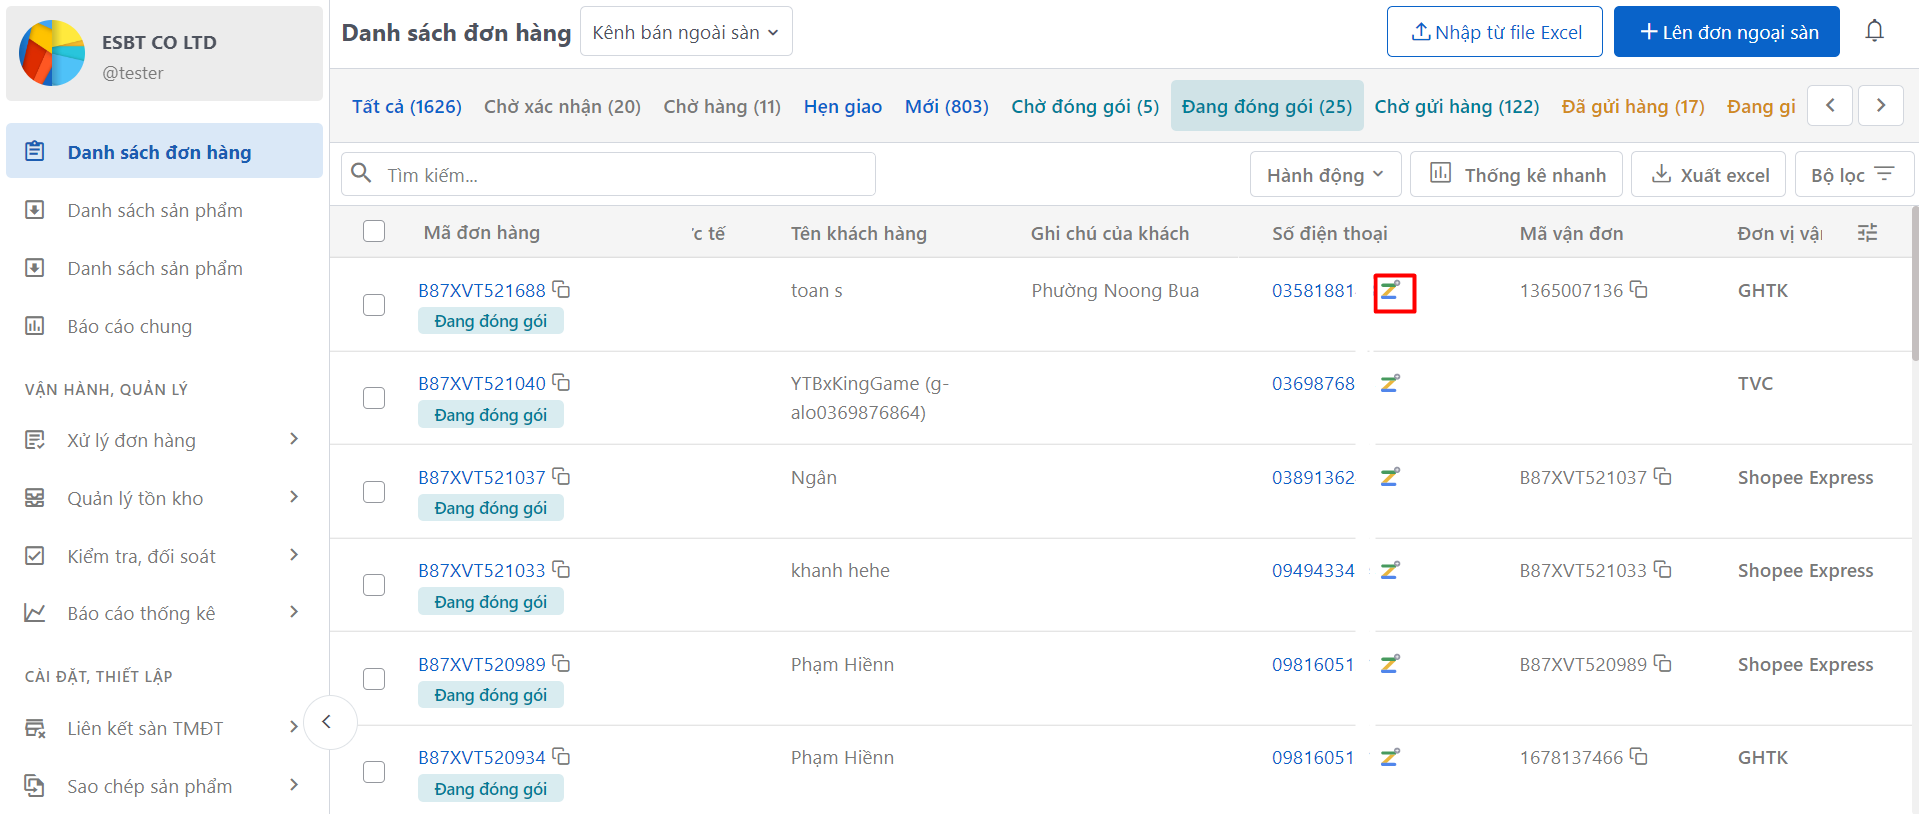Expand Kiểm tra, đối soát menu
Image resolution: width=1919 pixels, height=814 pixels.
164,556
